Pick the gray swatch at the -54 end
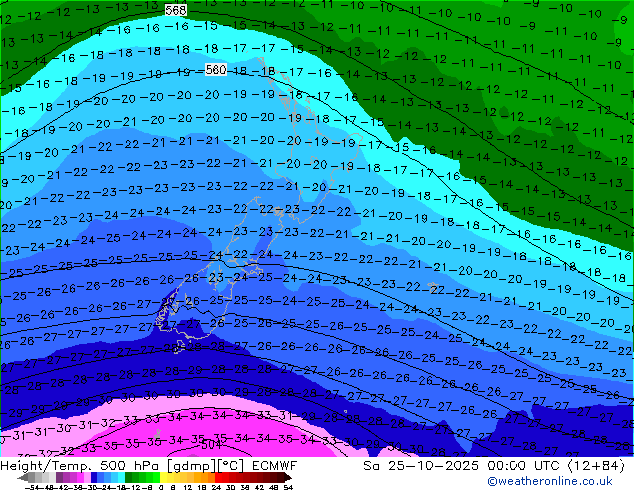Viewport: 634px width, 490px height. (x=32, y=477)
